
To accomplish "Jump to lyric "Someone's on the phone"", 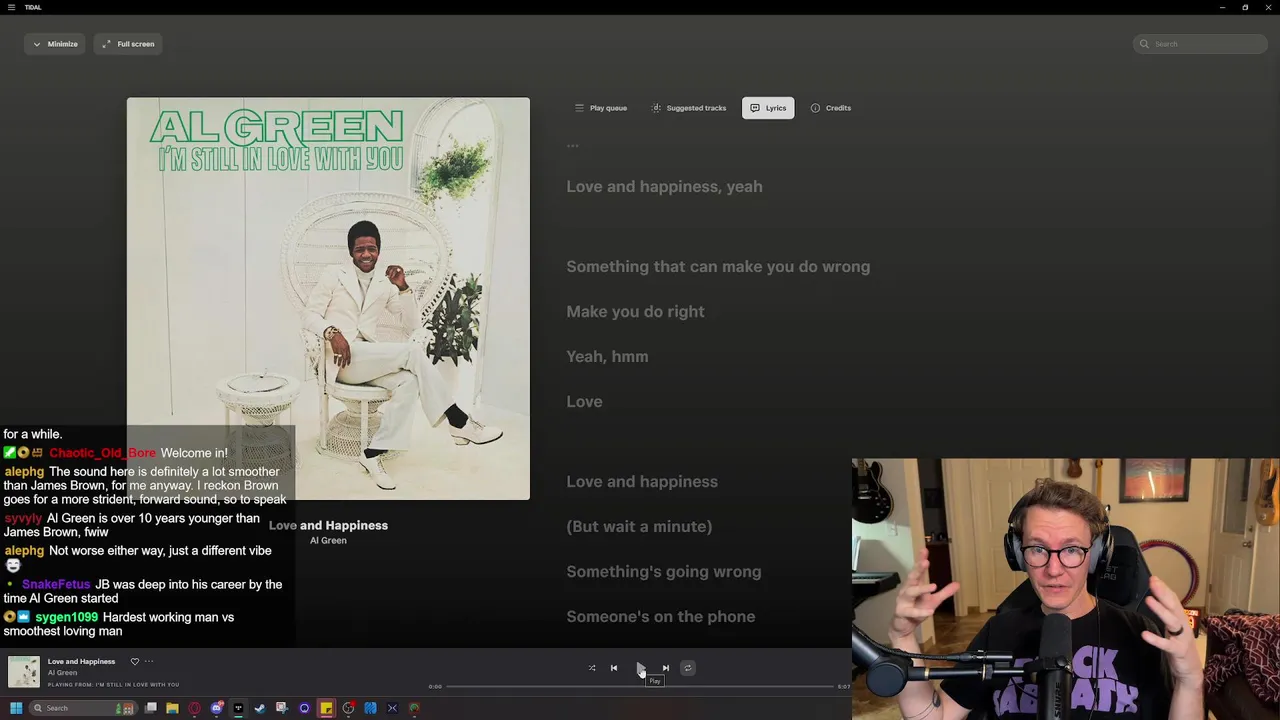I will [660, 617].
